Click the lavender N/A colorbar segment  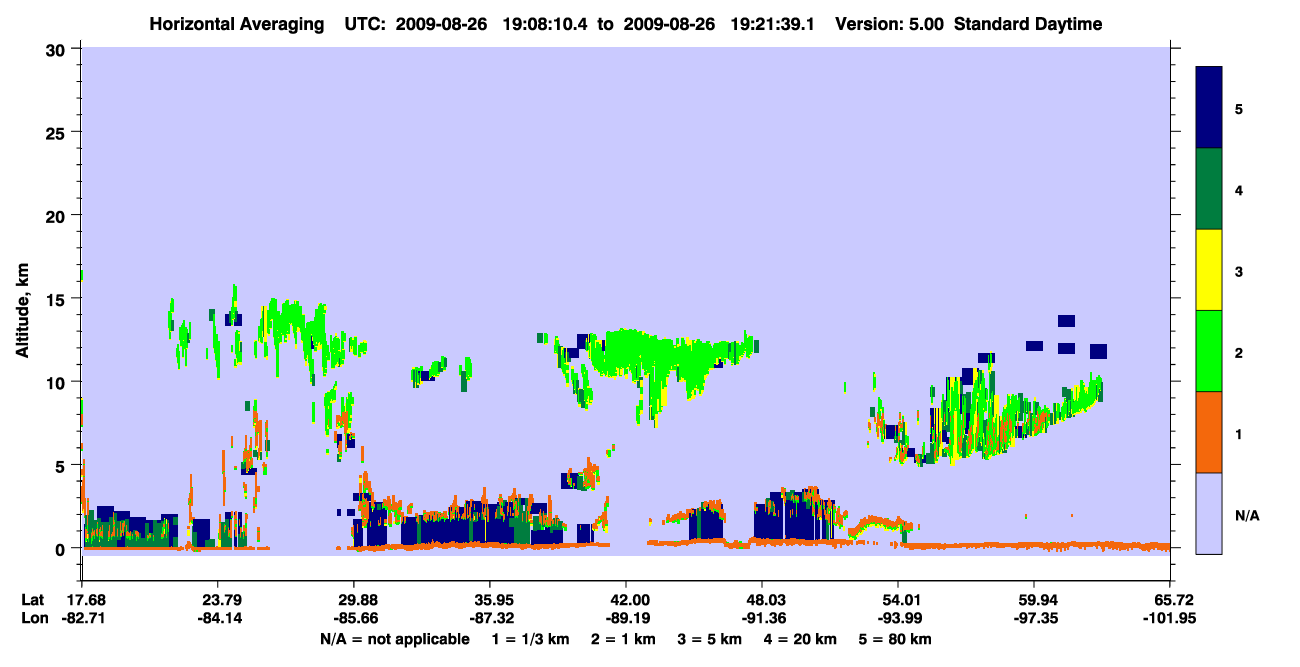click(x=1209, y=513)
